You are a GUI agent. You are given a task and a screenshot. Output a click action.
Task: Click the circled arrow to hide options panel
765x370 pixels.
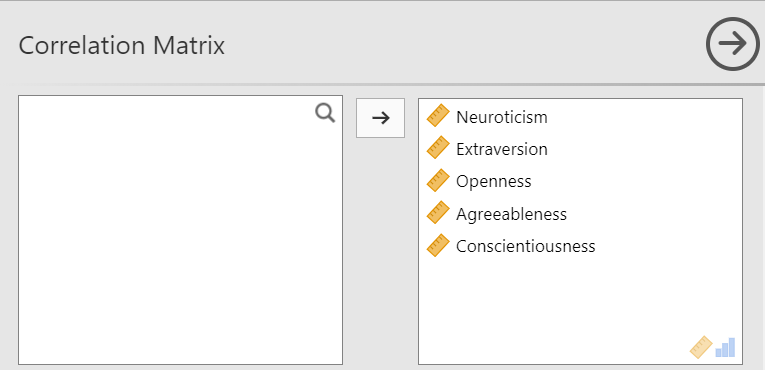(733, 44)
